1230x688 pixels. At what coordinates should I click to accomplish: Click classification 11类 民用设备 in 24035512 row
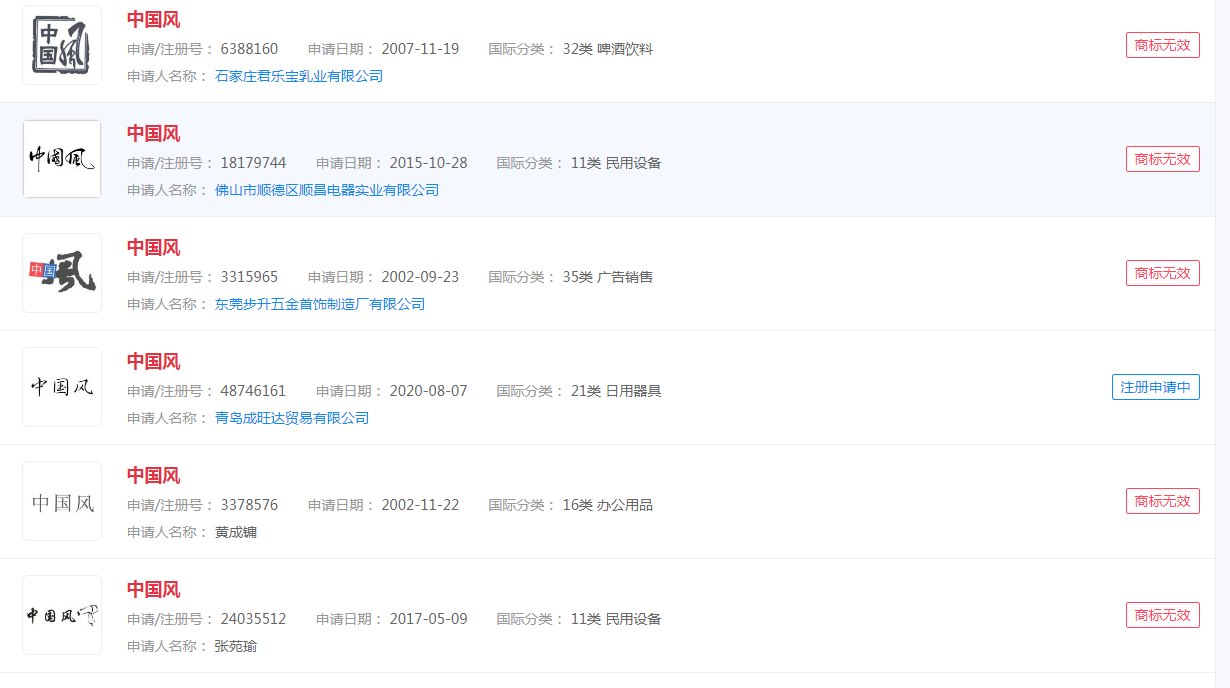pyautogui.click(x=616, y=619)
